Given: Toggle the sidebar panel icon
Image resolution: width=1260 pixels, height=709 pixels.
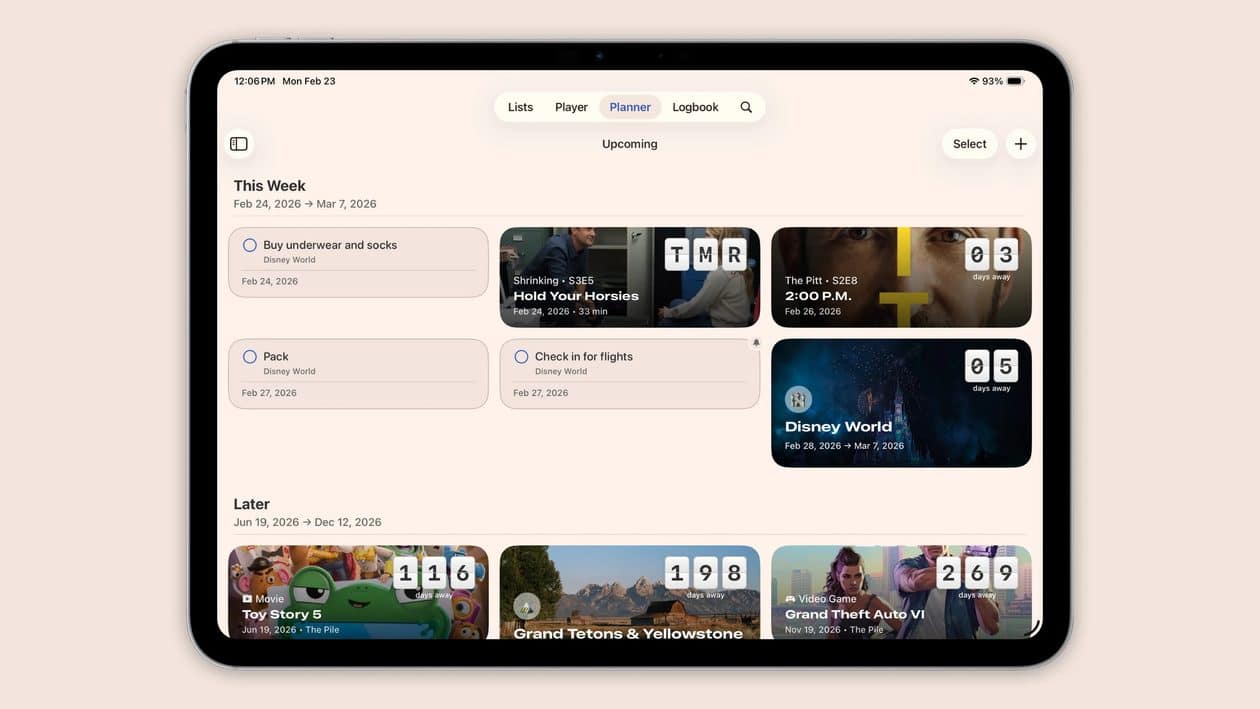Looking at the screenshot, I should pyautogui.click(x=239, y=143).
